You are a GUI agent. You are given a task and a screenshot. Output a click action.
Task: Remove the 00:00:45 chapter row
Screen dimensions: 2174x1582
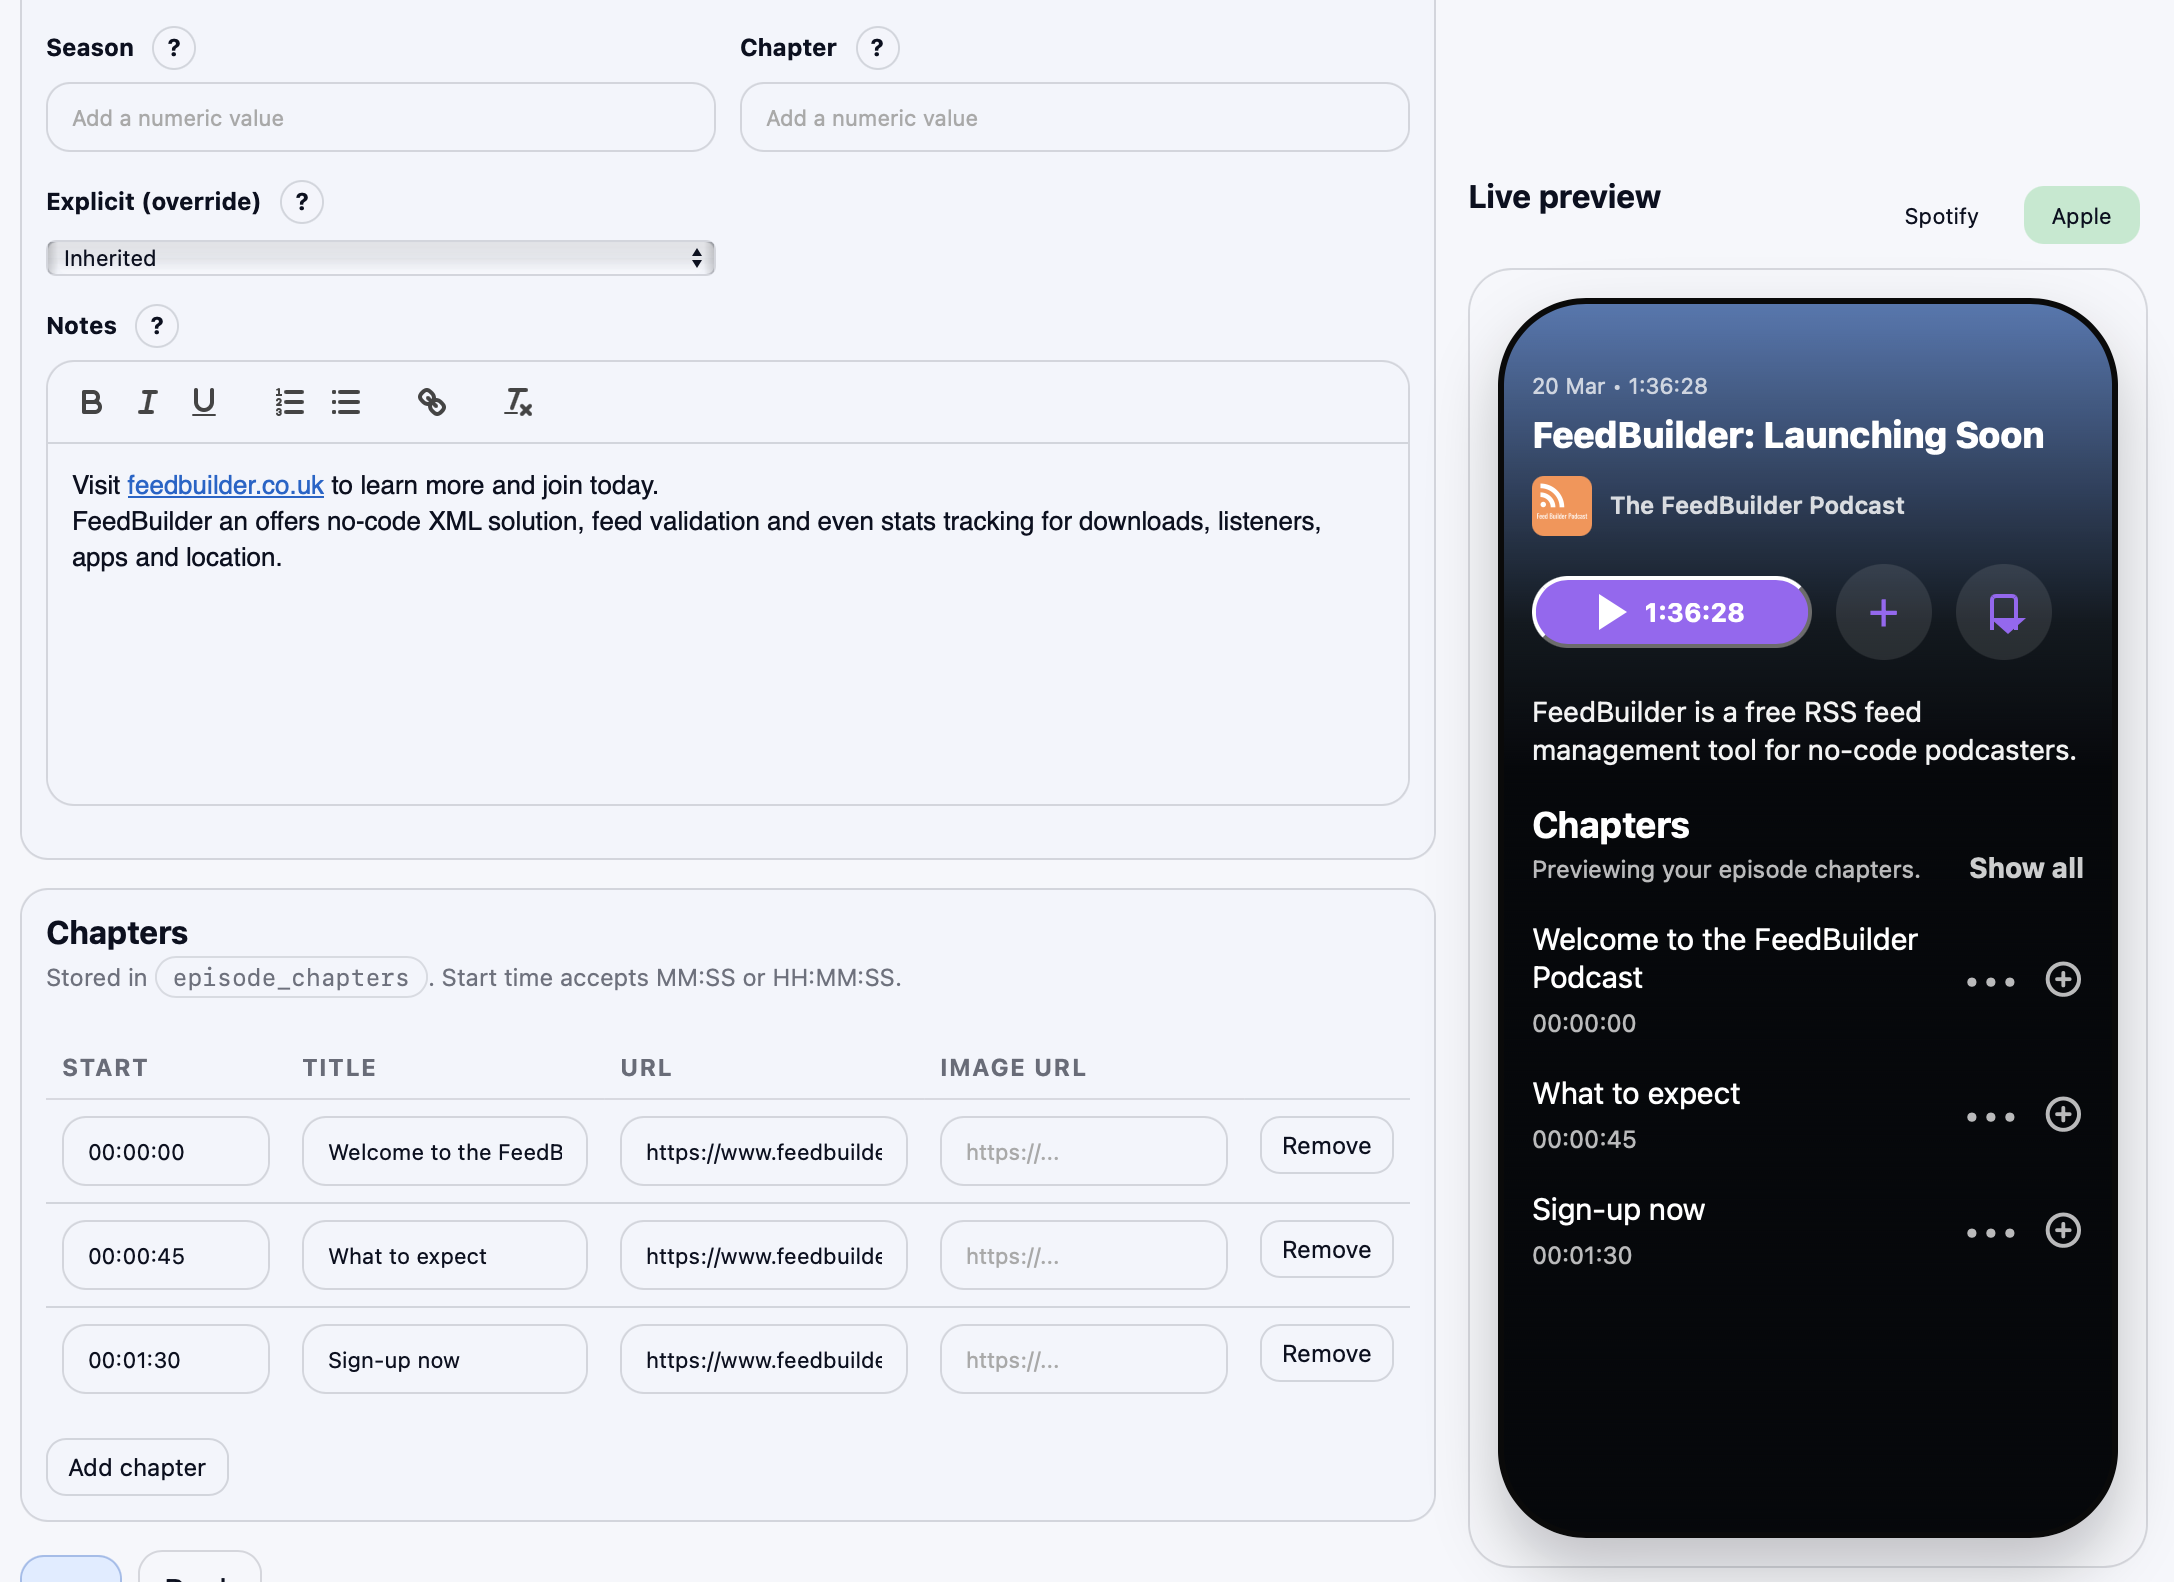tap(1326, 1250)
